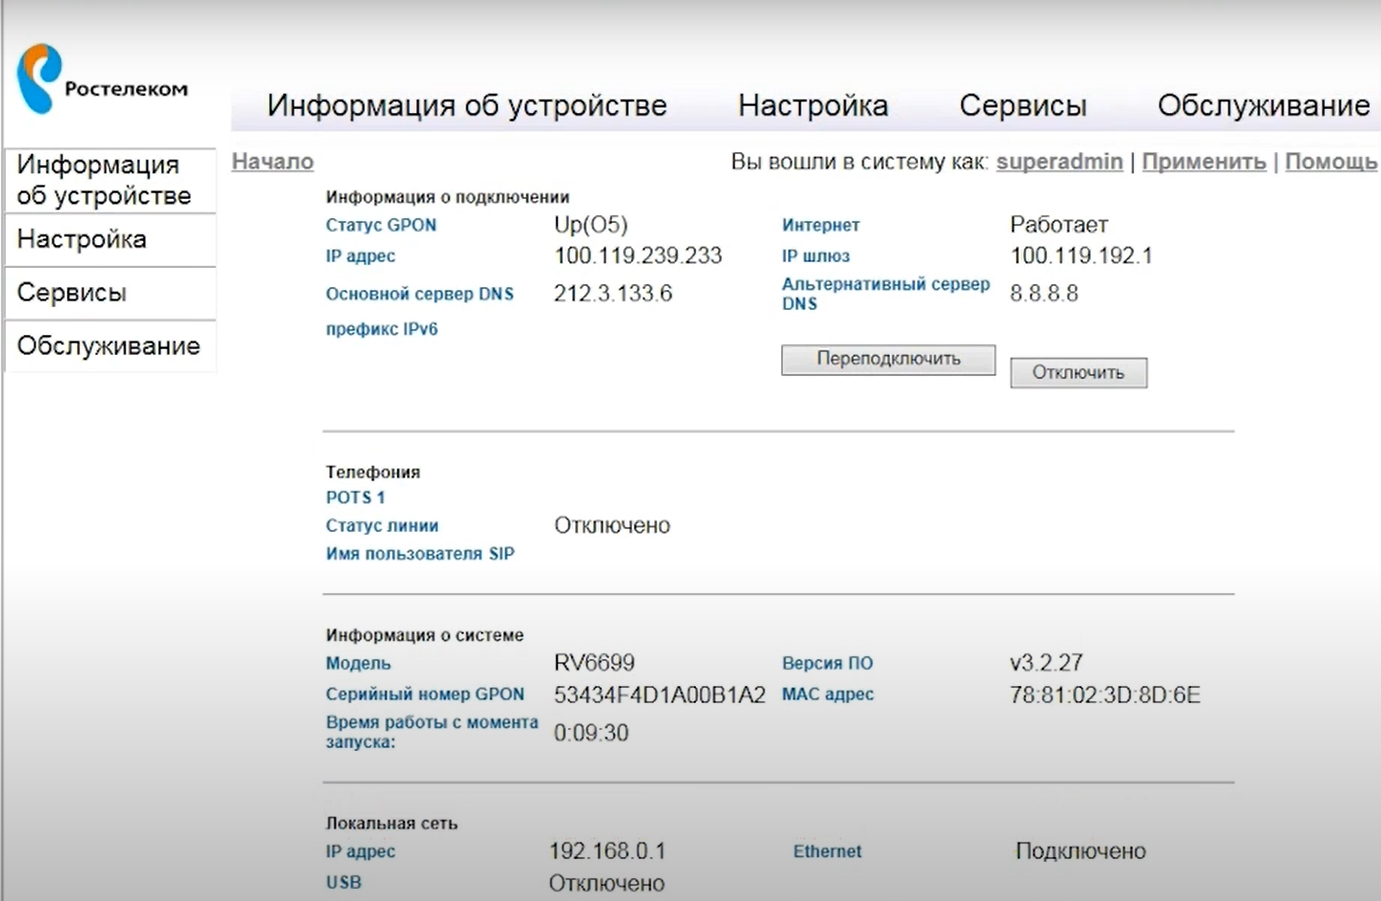Click the GPON serial number value
Viewport: 1381px width, 901px height.
pos(659,695)
